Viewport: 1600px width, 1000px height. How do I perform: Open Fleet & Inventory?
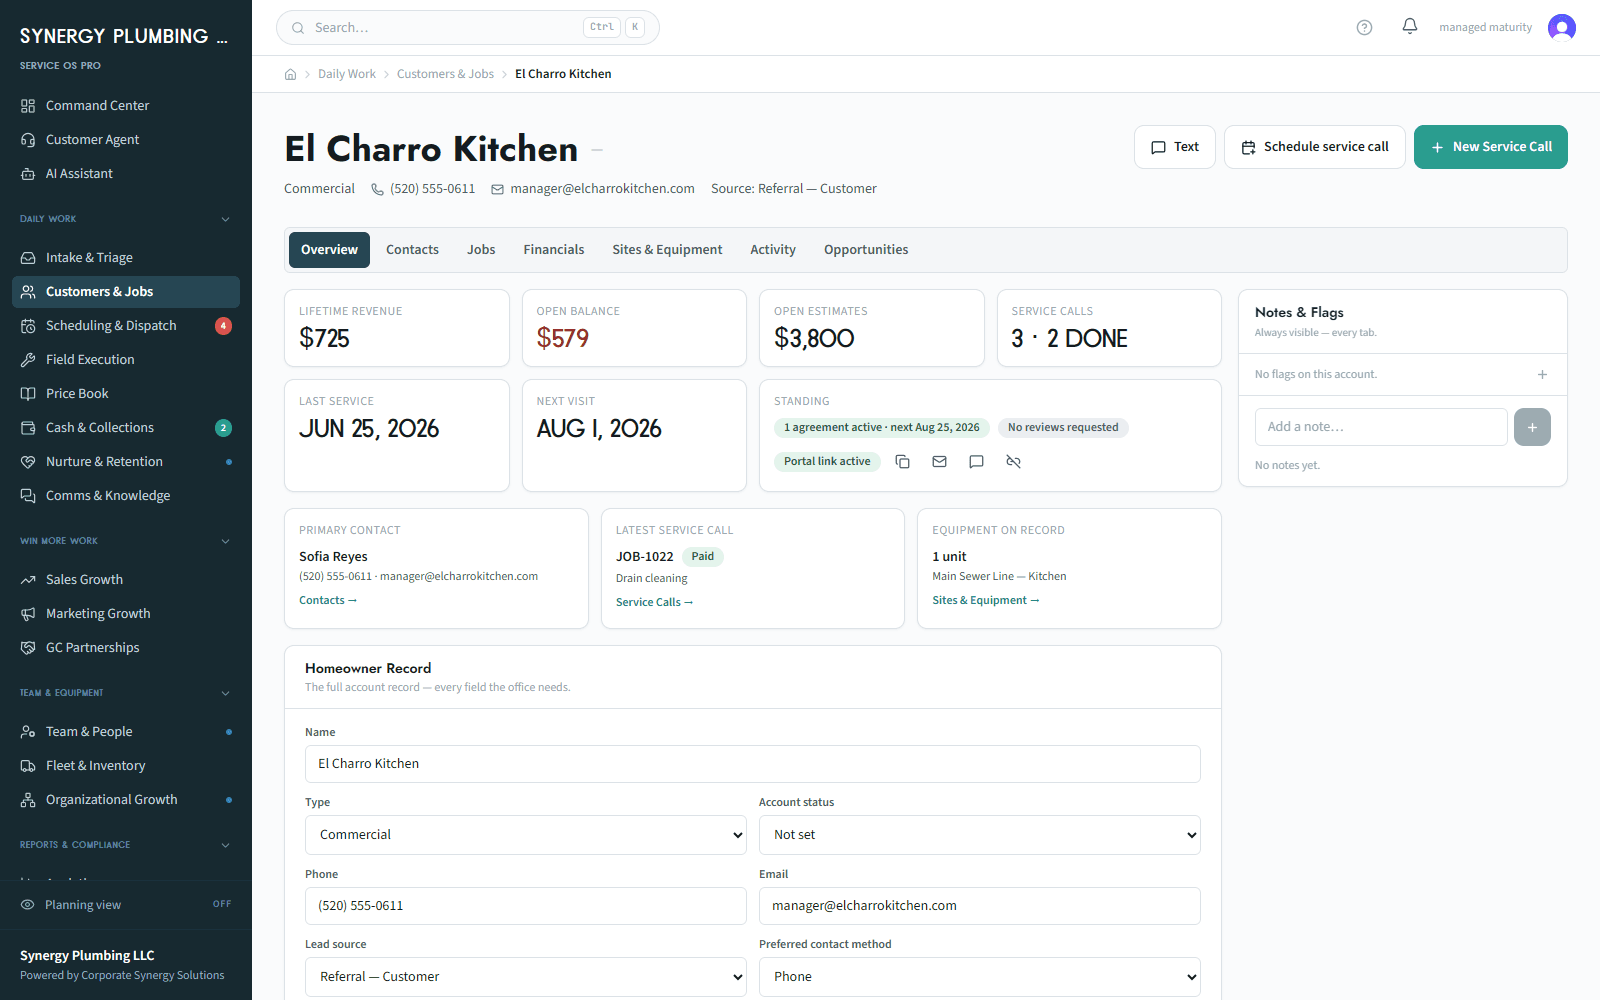coord(126,765)
